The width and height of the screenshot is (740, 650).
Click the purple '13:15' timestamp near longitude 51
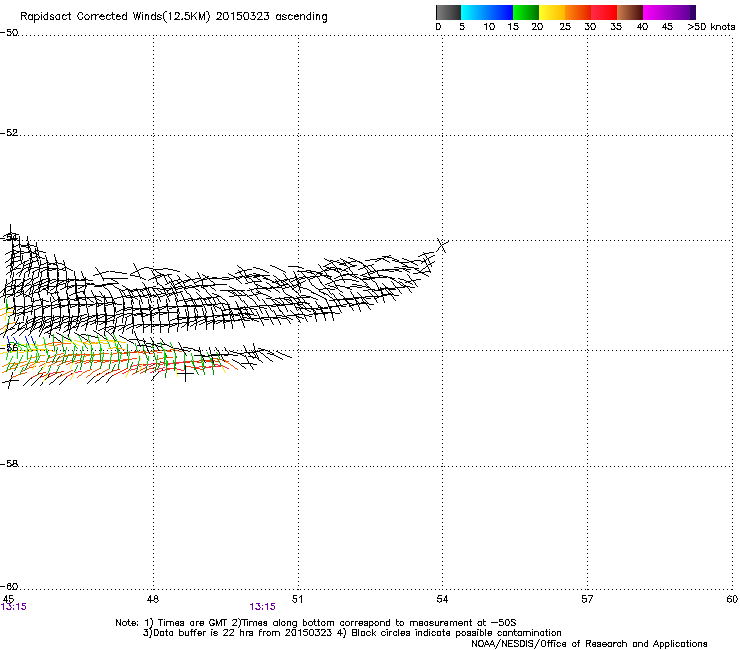tap(262, 607)
